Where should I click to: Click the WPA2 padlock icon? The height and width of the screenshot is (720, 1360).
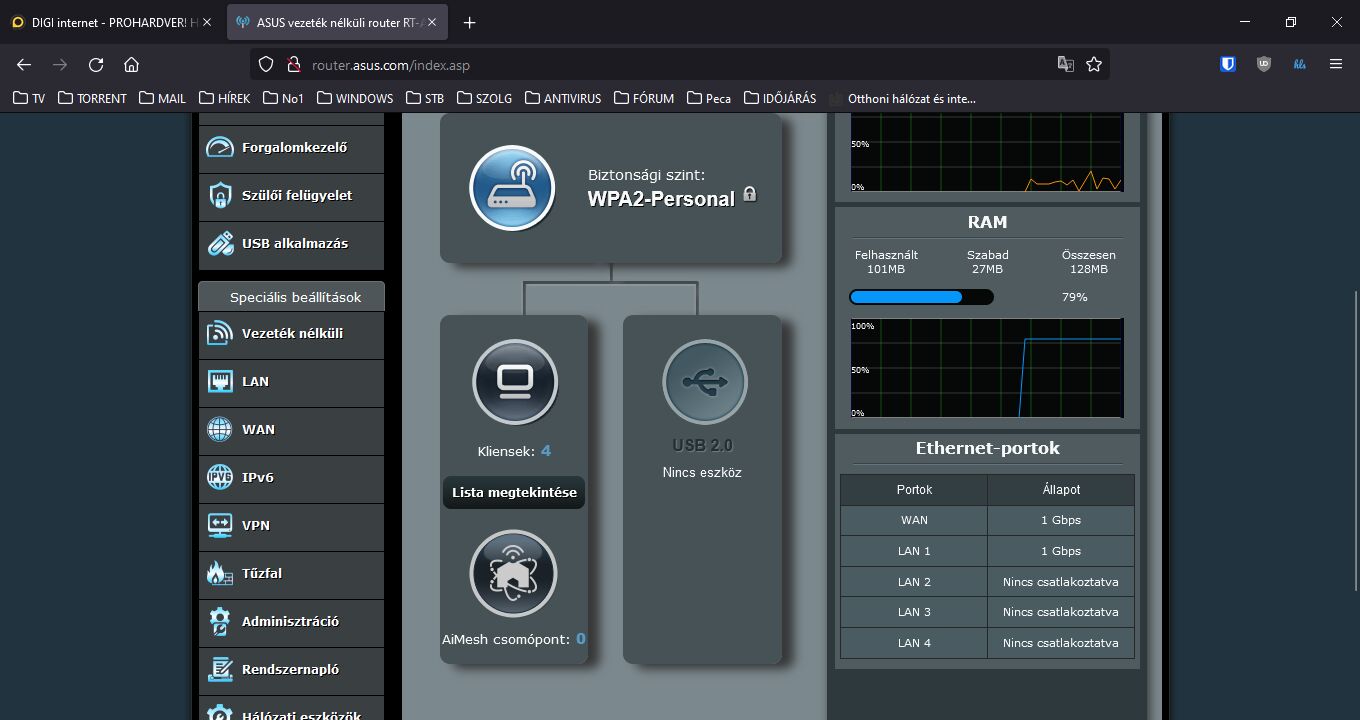[x=750, y=194]
